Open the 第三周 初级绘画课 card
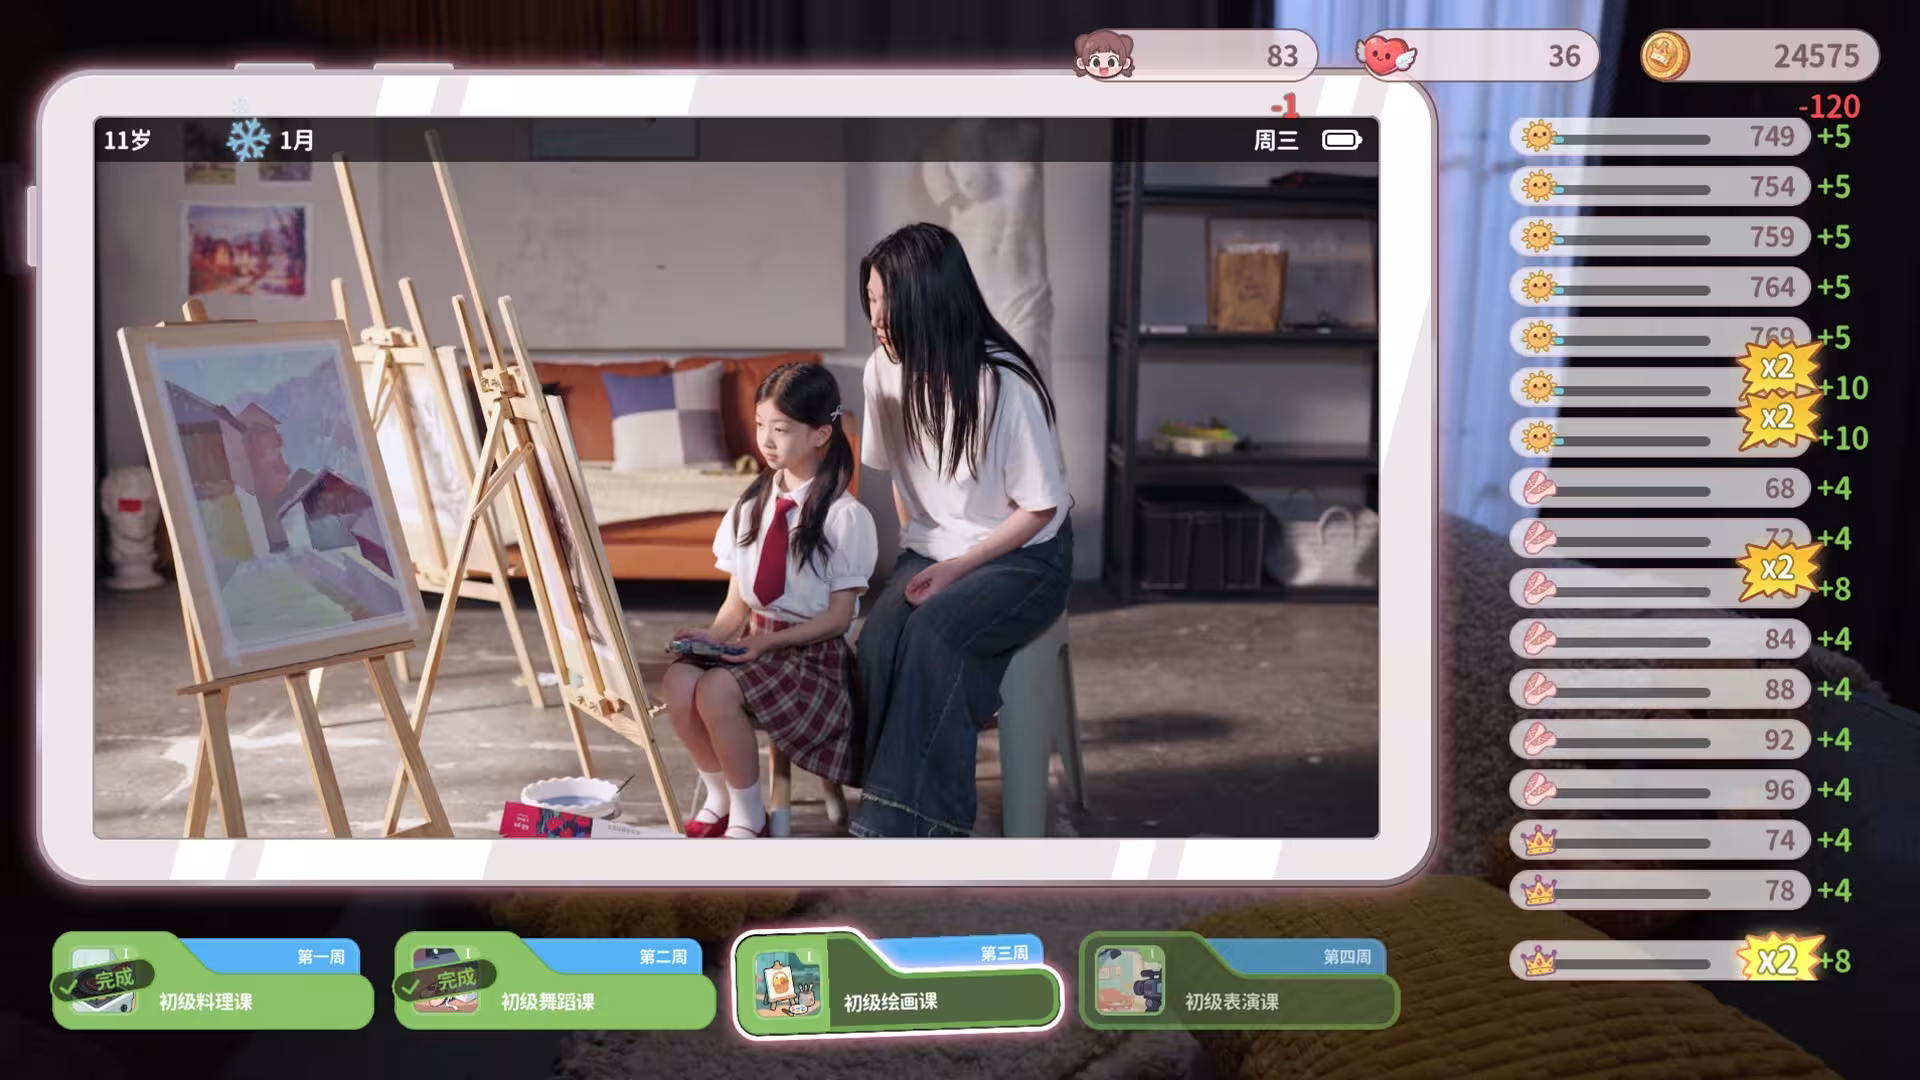1920x1080 pixels. 897,982
